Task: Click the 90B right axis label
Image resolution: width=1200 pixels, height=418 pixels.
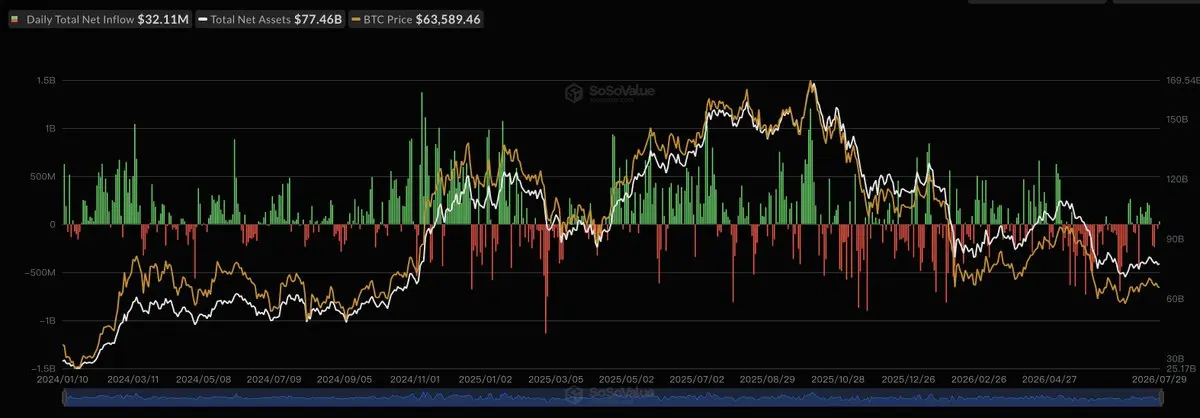Action: [x=1174, y=239]
